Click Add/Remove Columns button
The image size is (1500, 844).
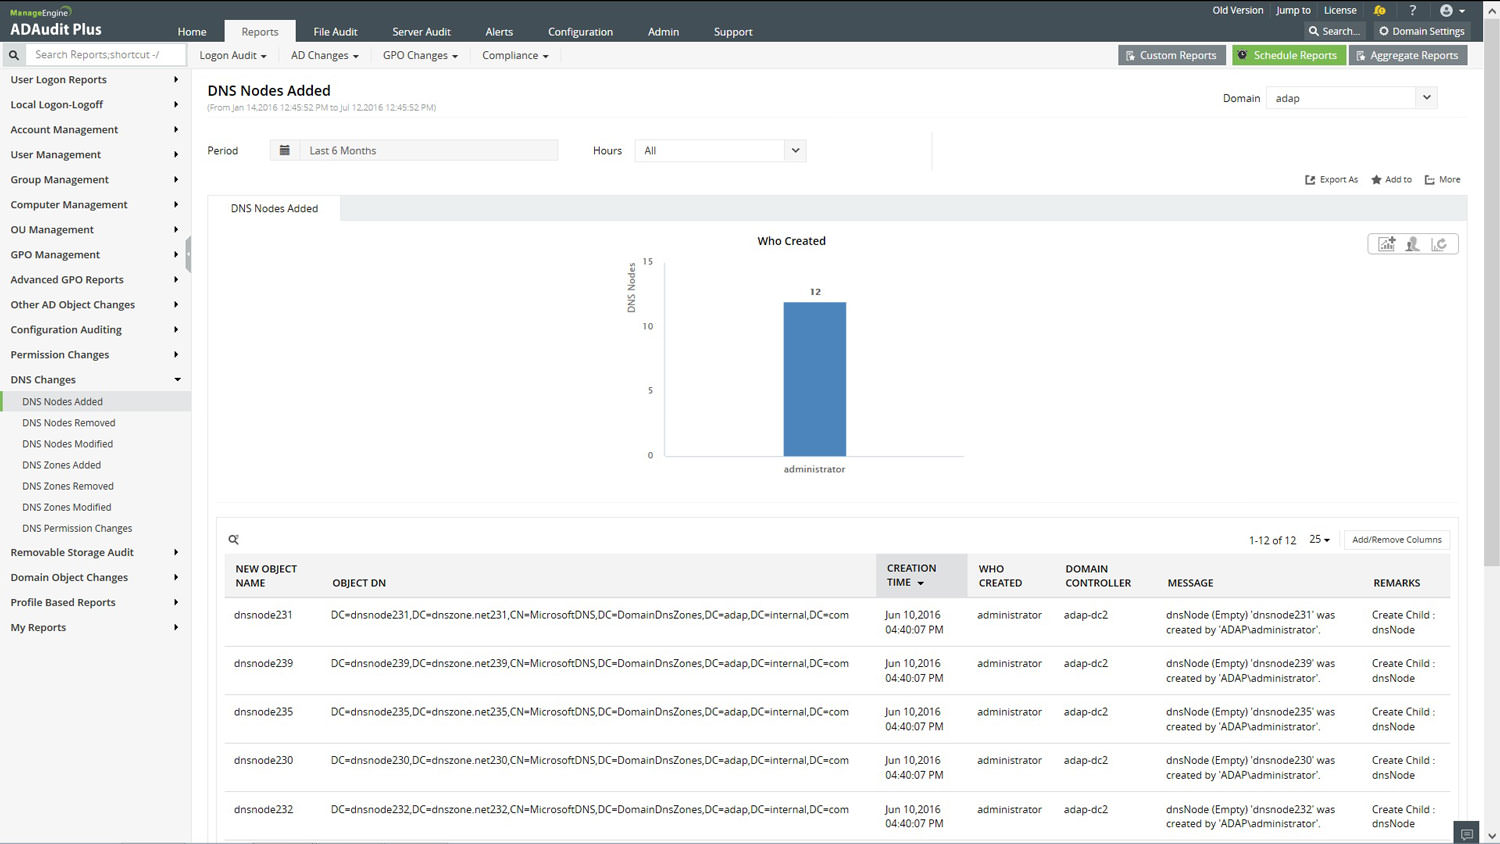pos(1397,540)
